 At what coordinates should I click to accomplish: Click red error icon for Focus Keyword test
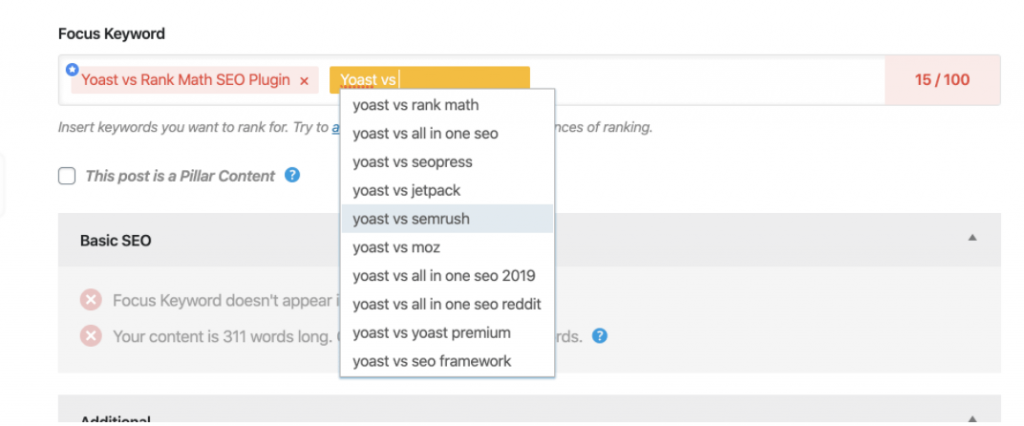[91, 300]
